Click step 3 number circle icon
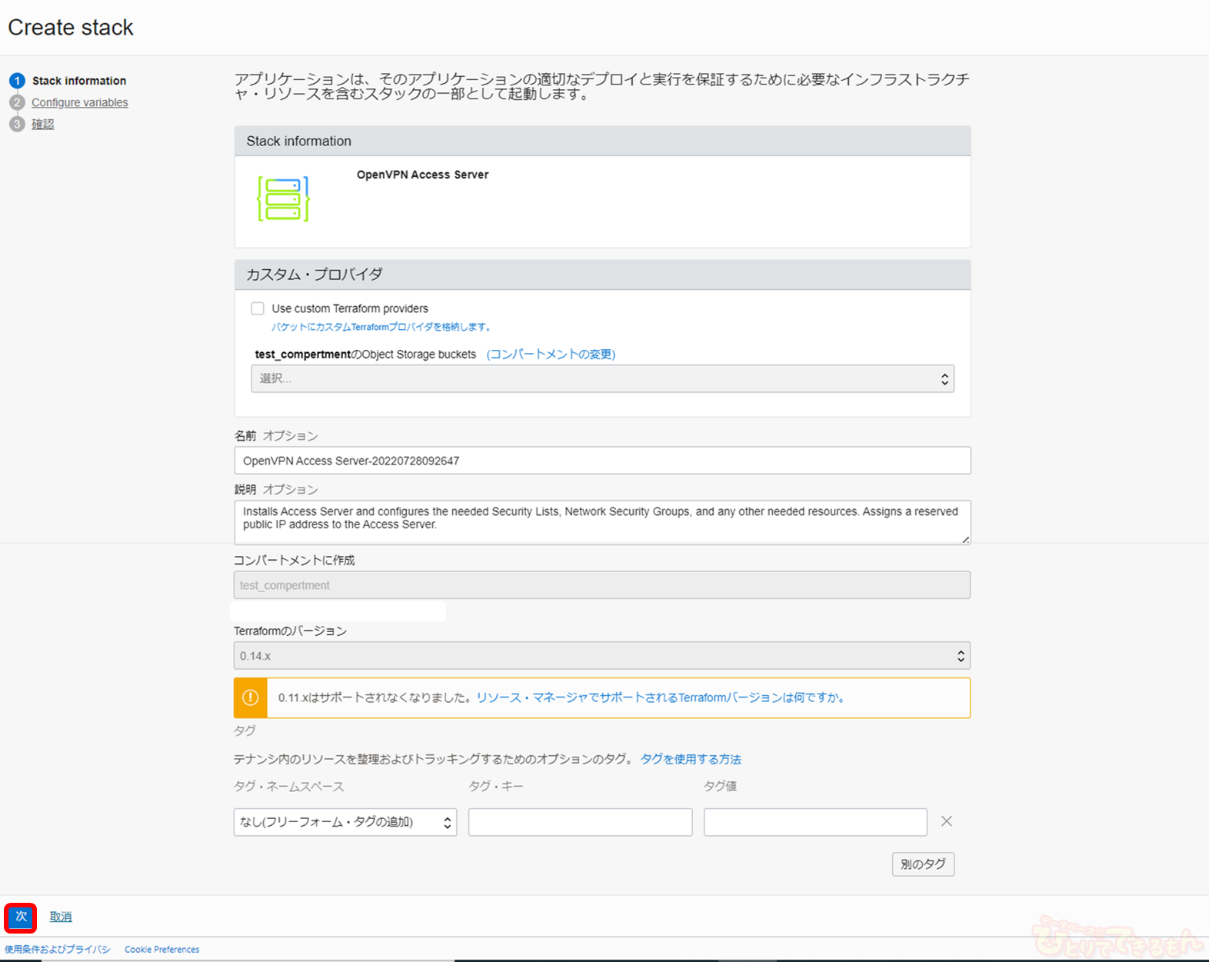The width and height of the screenshot is (1209, 962). [x=16, y=124]
